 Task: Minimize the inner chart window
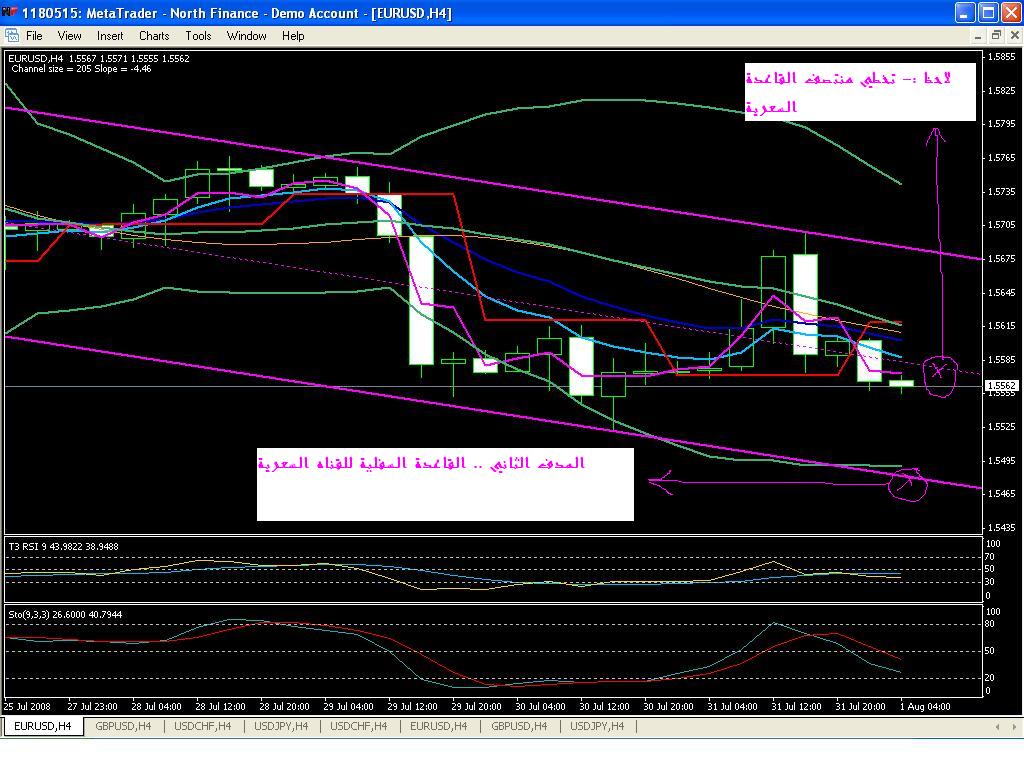pos(978,36)
